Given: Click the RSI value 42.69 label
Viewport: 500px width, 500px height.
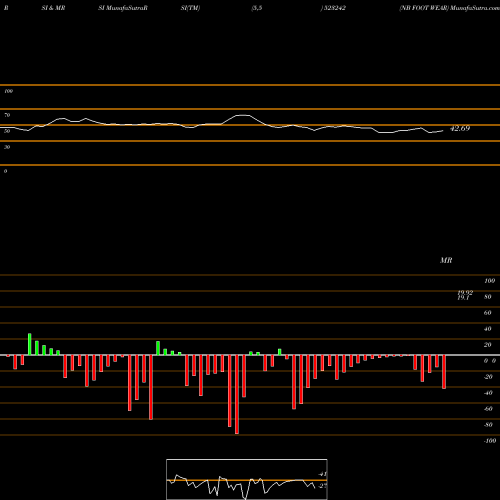Looking at the screenshot, I should tap(460, 128).
